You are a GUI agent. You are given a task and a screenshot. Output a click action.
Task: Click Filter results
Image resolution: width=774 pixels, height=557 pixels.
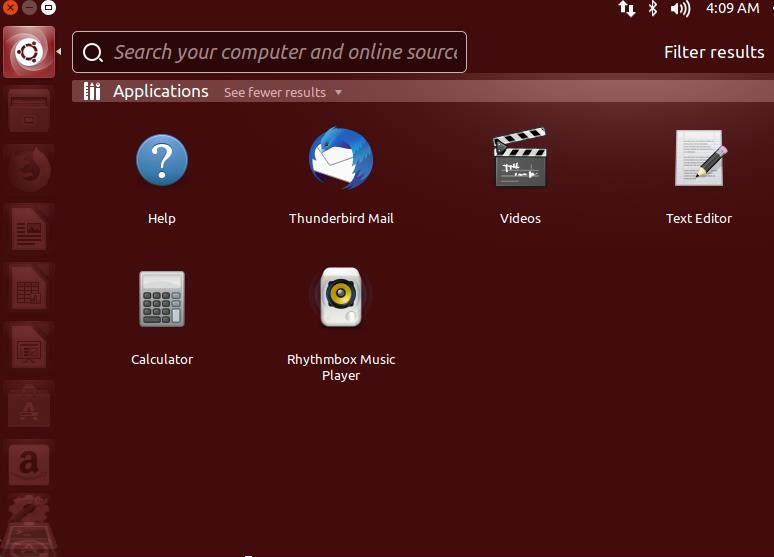tap(714, 52)
